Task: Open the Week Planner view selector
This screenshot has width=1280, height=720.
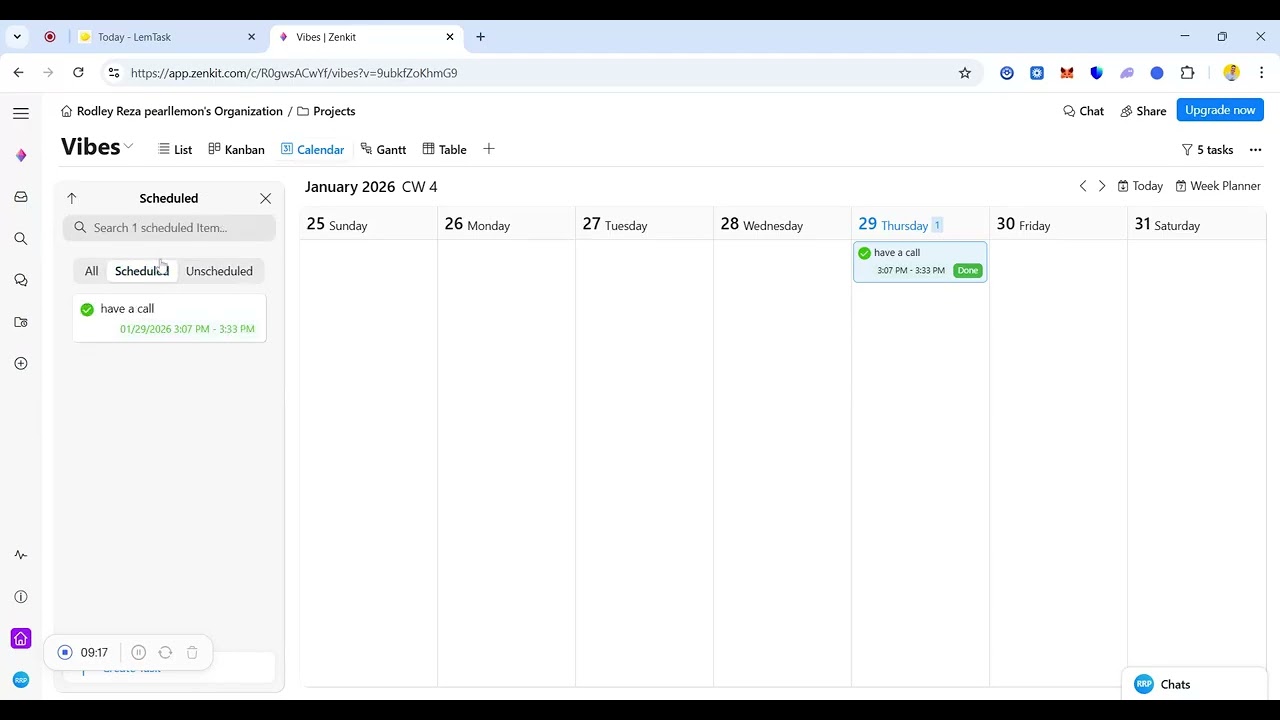Action: point(1218,186)
